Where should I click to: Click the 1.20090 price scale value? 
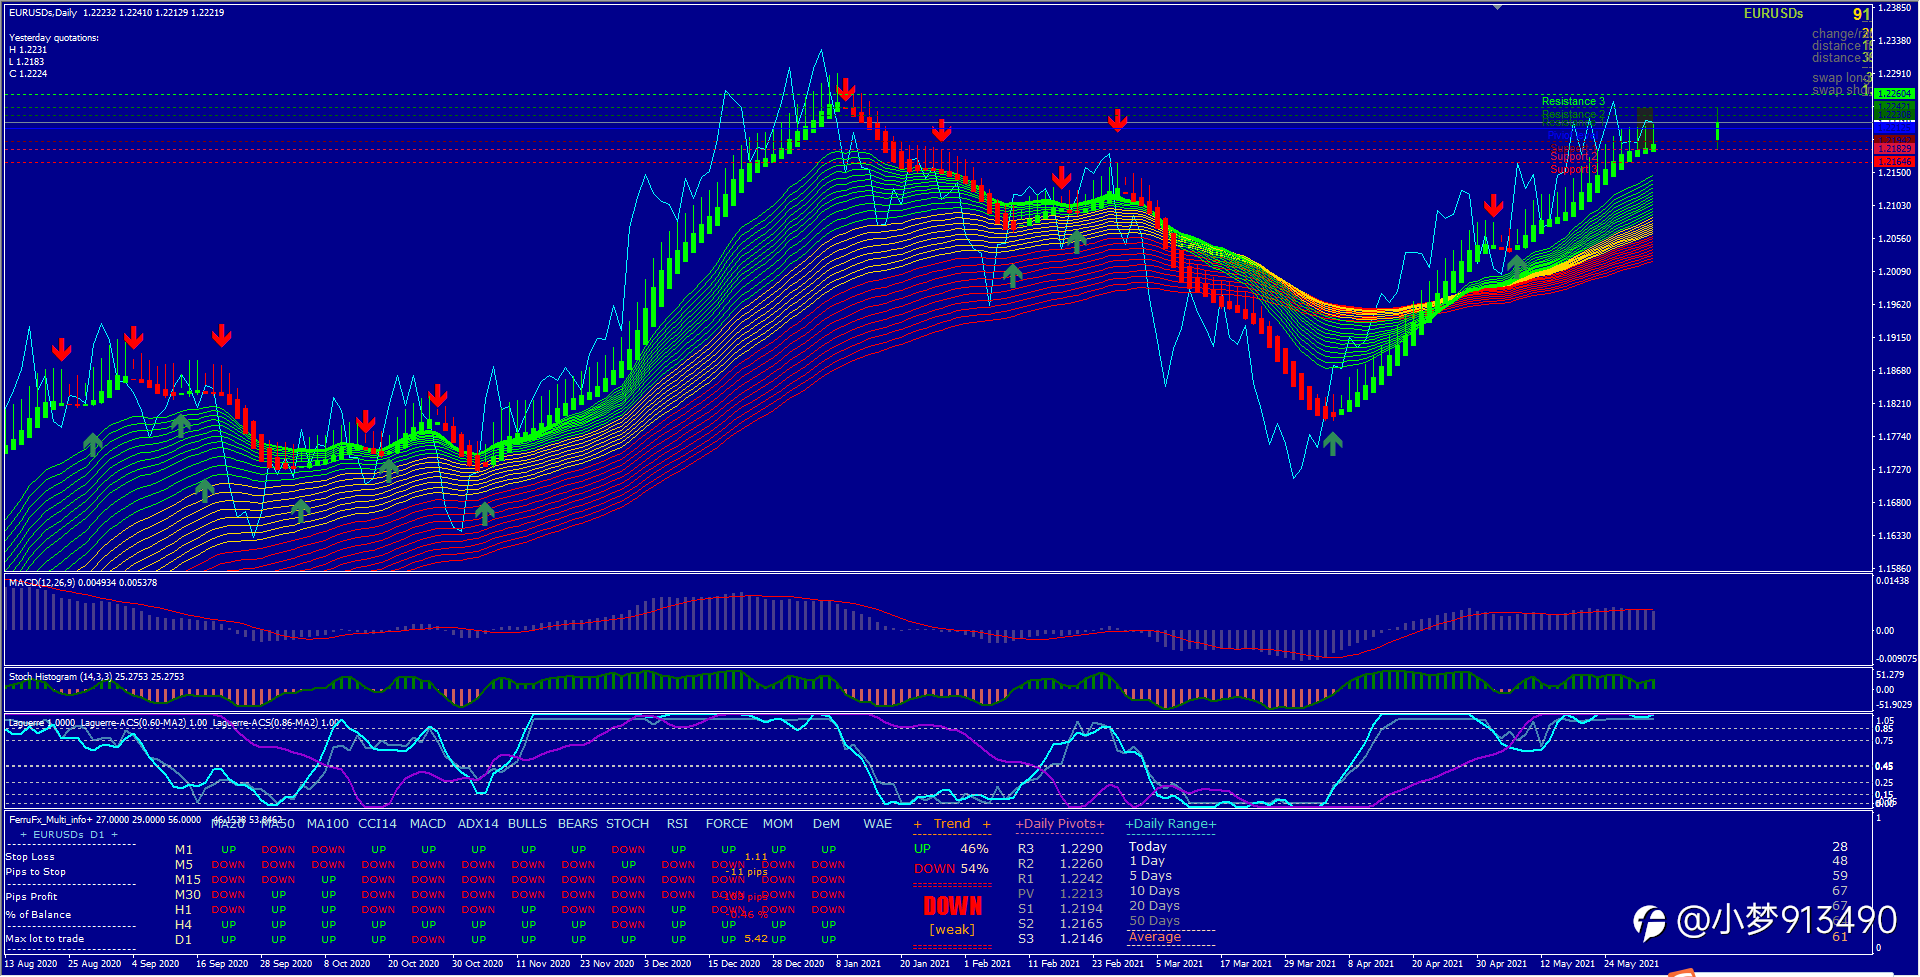pos(1894,272)
